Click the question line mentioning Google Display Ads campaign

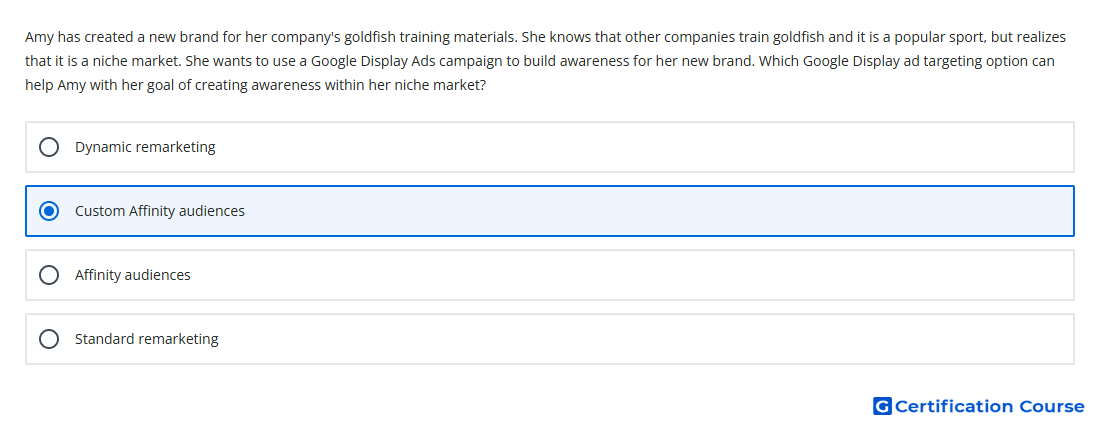(x=540, y=61)
